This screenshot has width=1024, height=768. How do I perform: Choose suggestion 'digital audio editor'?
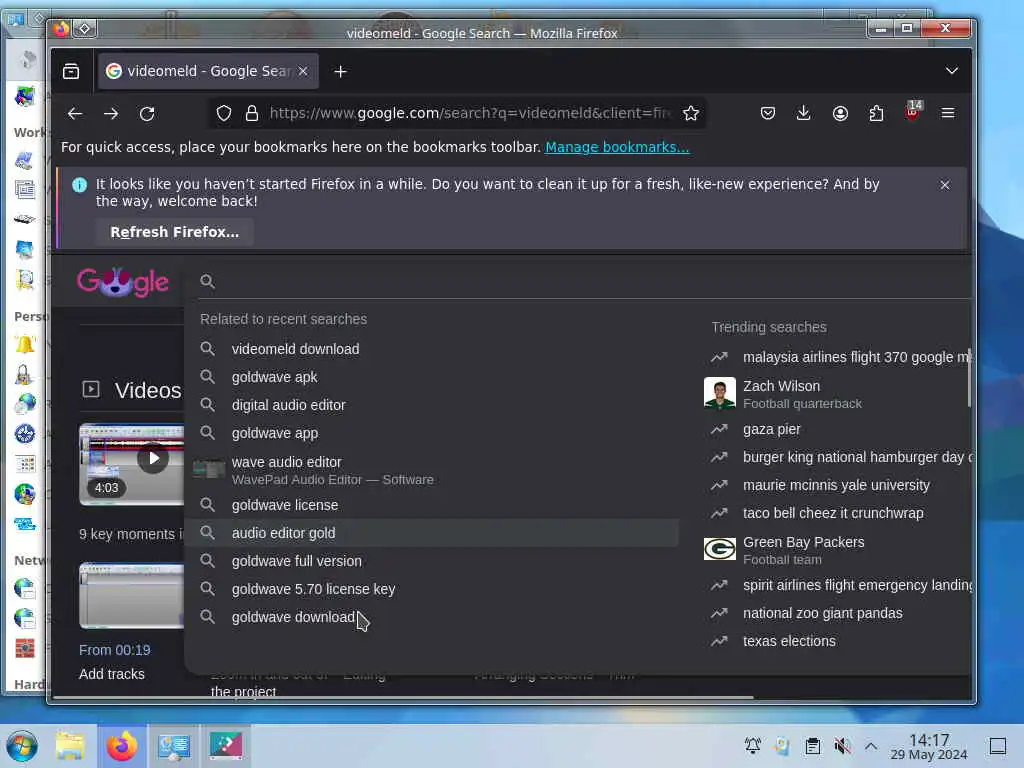(x=431, y=405)
